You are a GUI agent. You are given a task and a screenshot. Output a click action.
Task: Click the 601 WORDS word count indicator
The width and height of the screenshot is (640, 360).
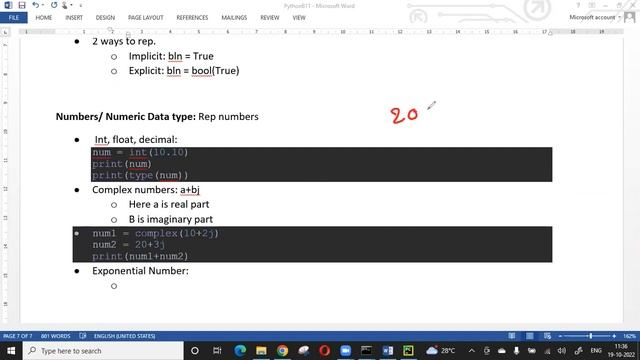[56, 336]
